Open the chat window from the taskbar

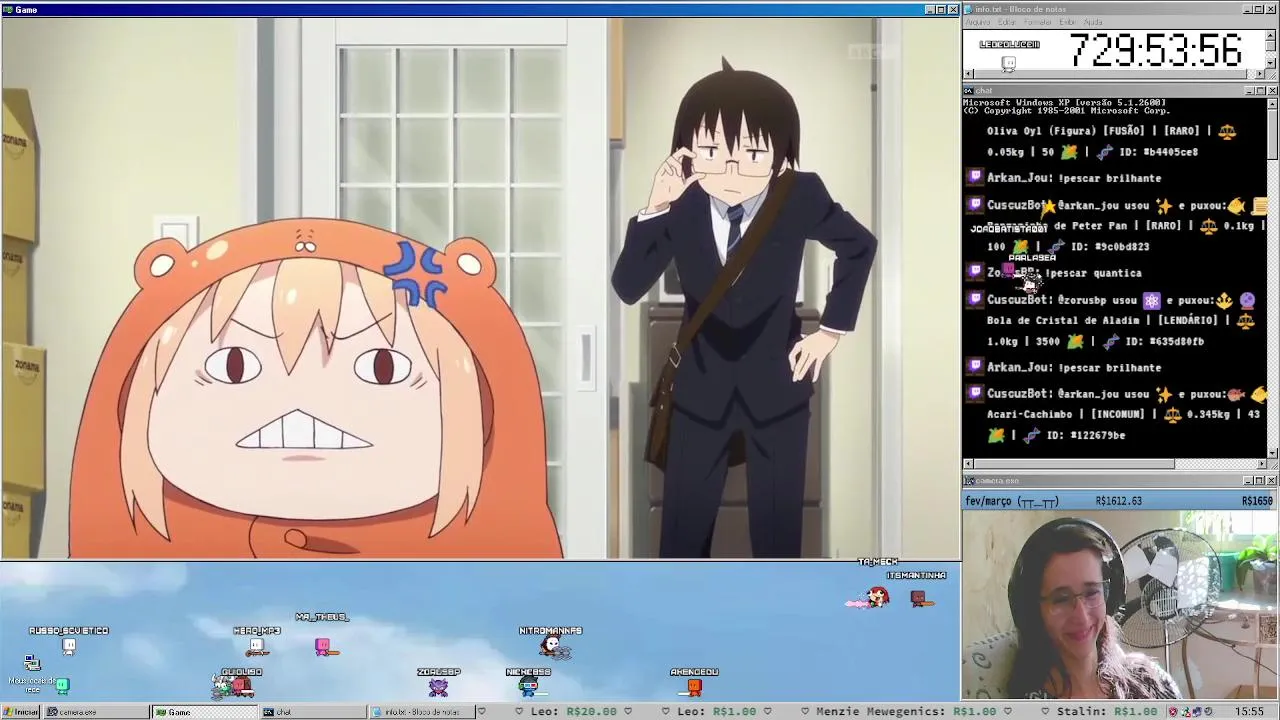click(313, 712)
